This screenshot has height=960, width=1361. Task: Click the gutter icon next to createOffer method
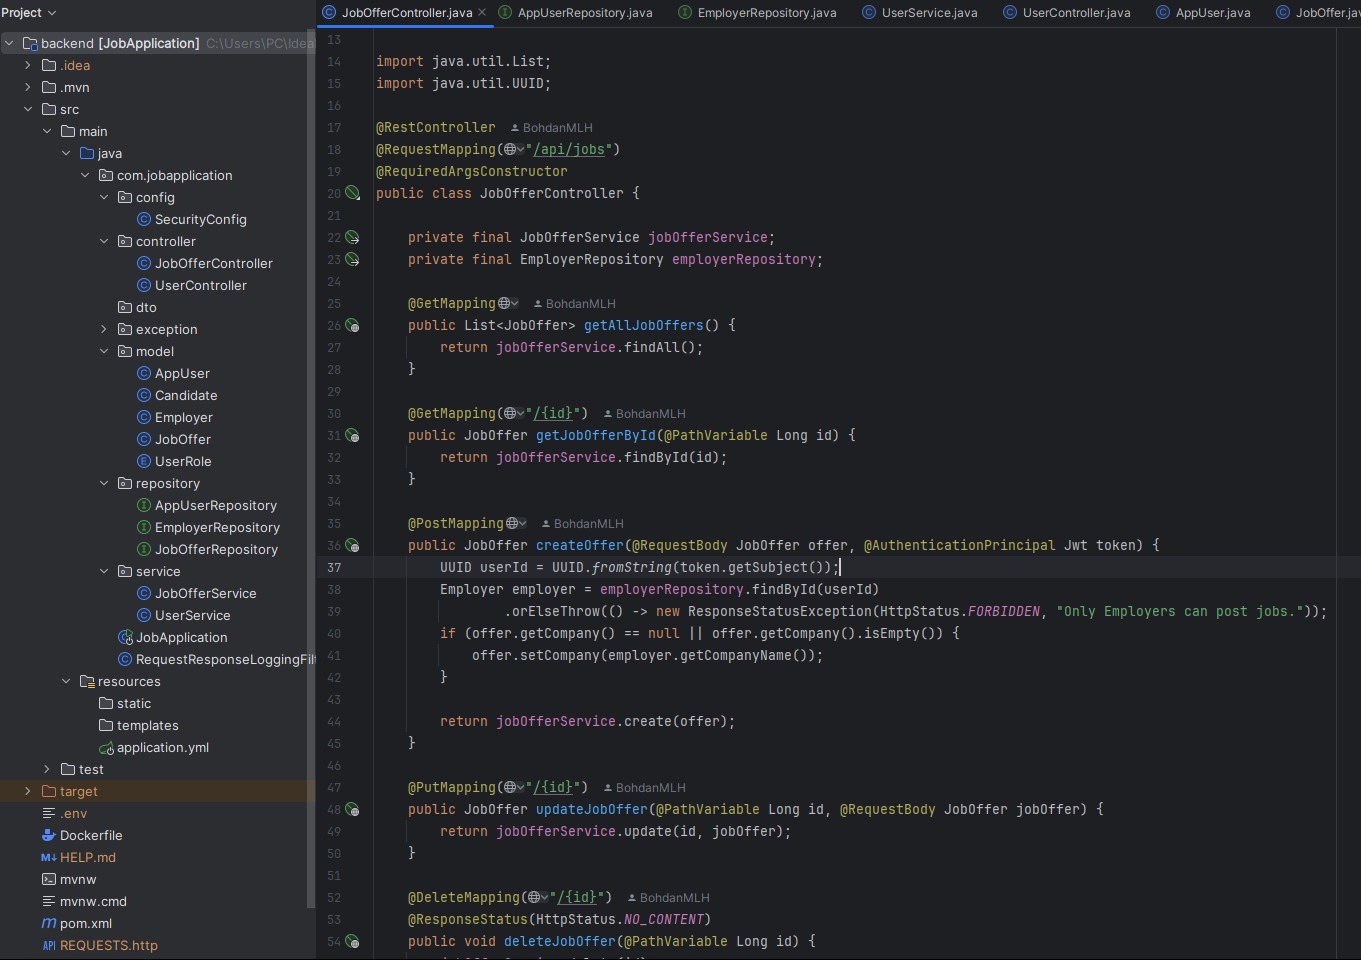352,545
